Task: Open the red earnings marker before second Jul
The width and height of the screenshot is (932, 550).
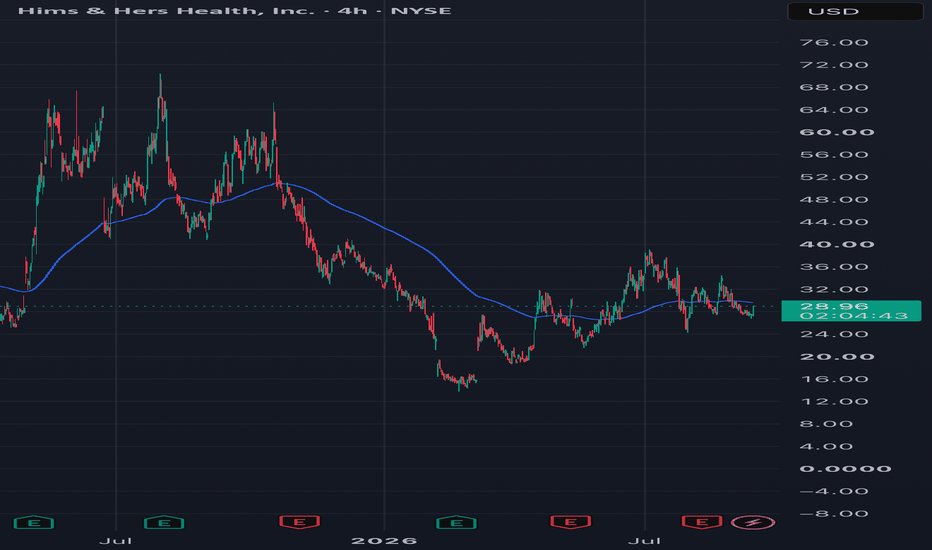Action: coord(570,522)
